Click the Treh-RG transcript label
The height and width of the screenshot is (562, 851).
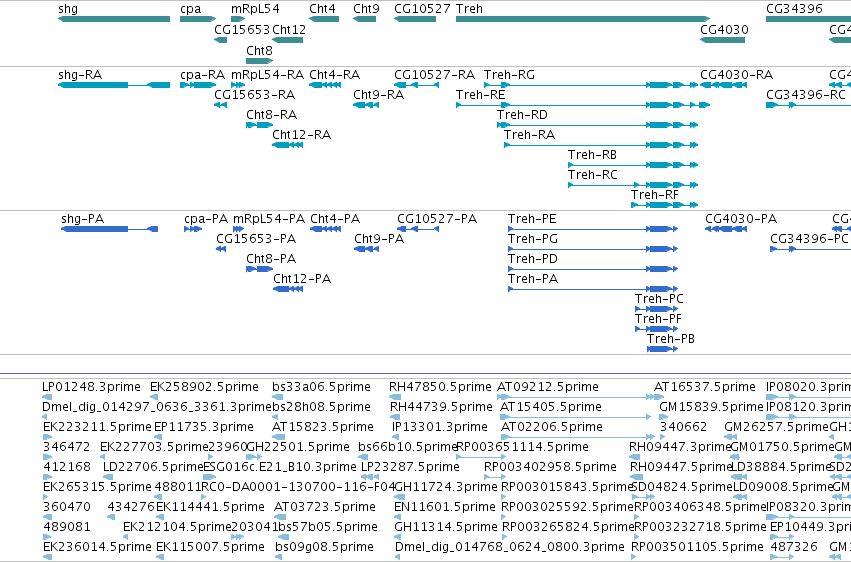click(x=509, y=75)
